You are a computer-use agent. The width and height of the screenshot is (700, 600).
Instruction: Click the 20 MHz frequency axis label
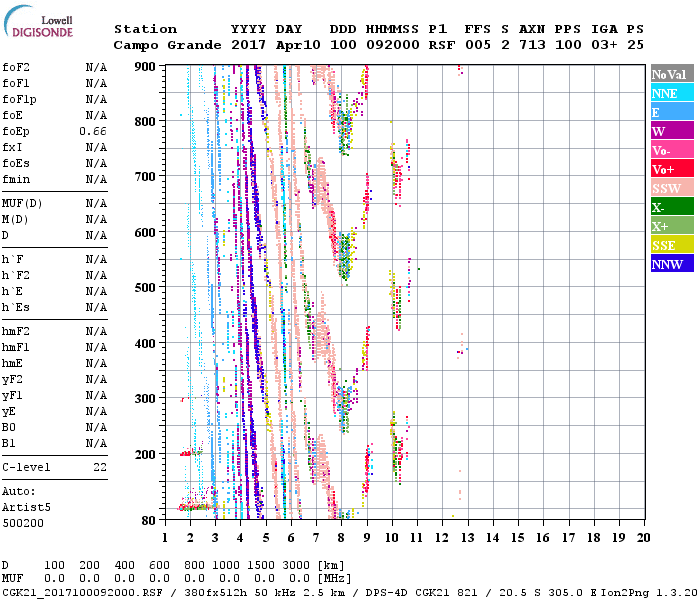pyautogui.click(x=643, y=537)
